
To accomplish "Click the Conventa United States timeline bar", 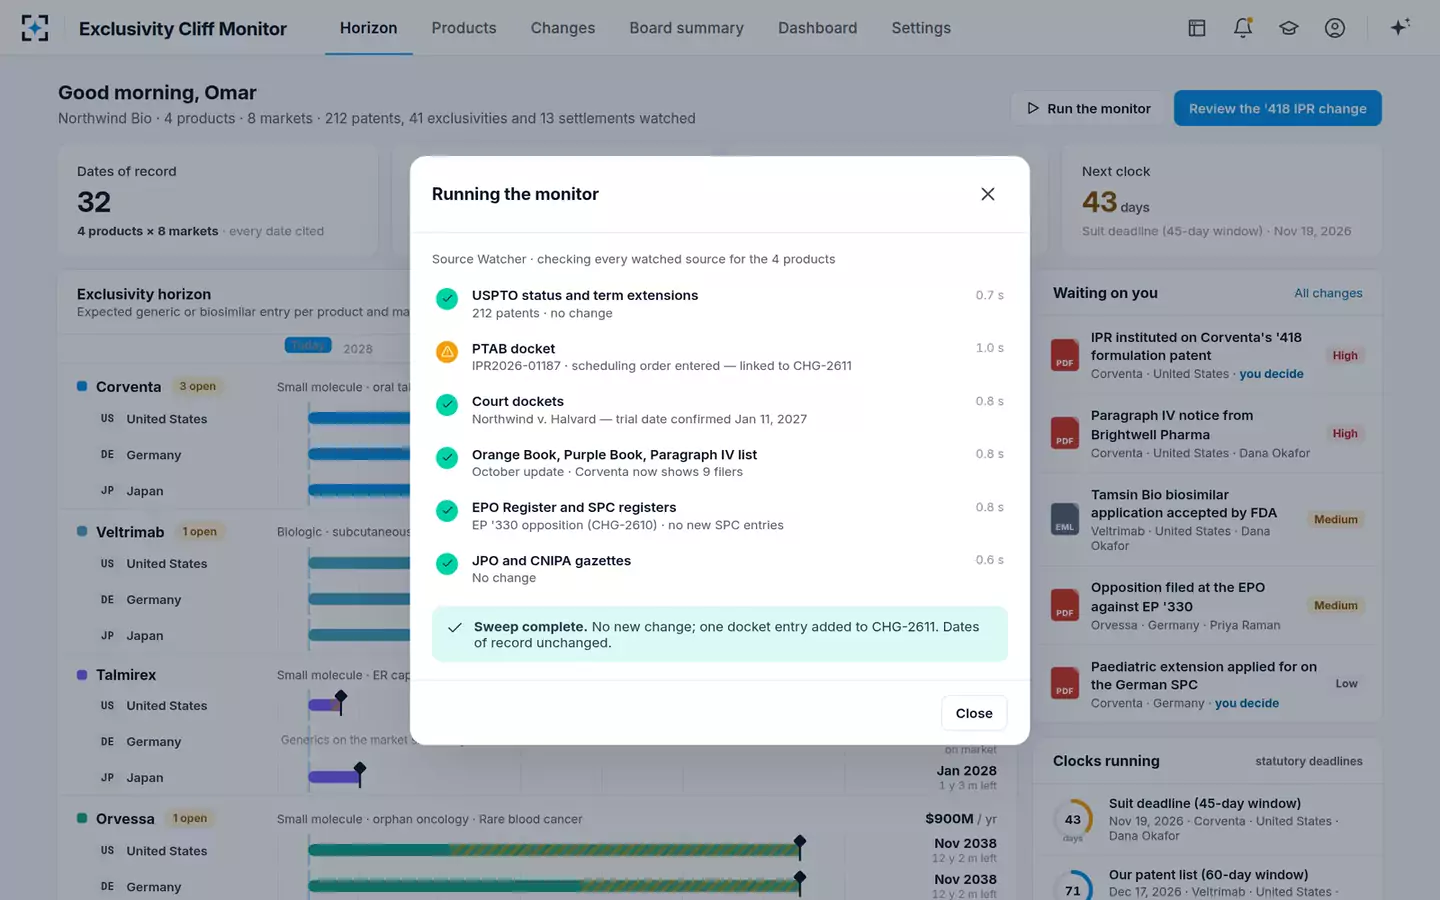I will point(359,419).
